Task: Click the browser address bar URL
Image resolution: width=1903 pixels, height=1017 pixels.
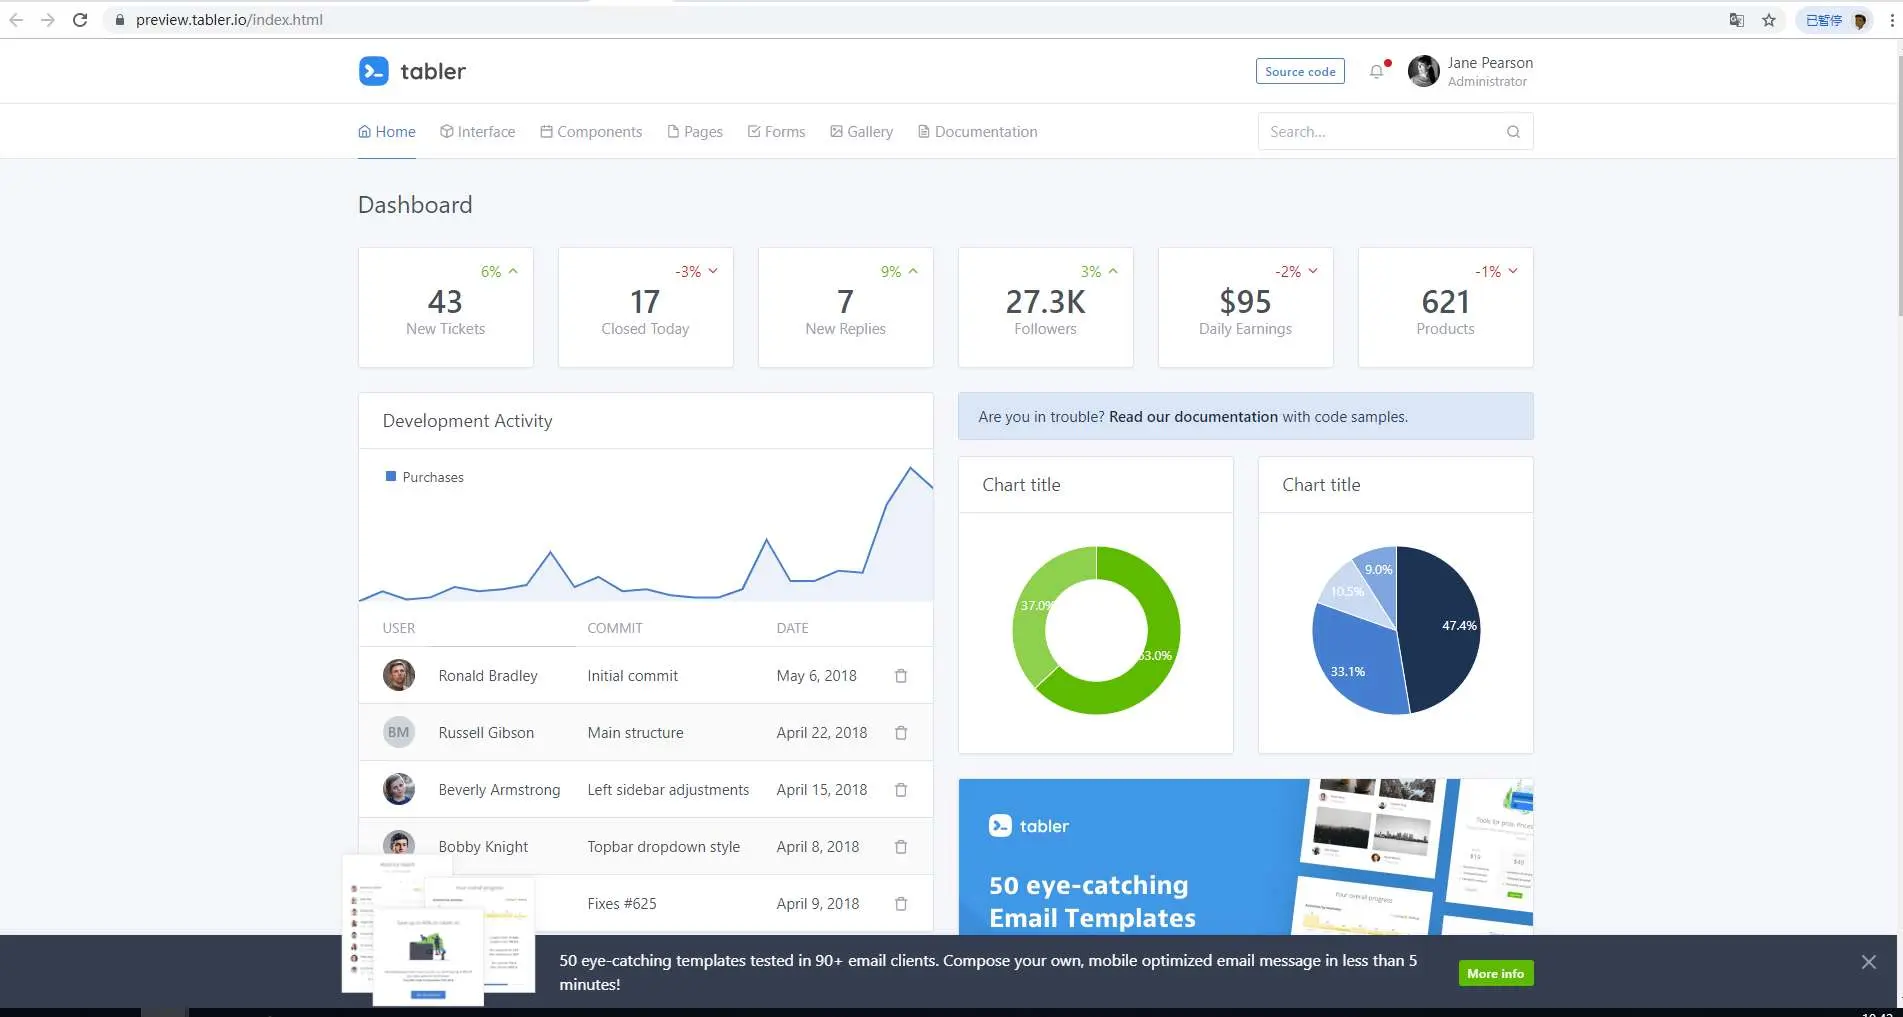Action: [x=229, y=20]
